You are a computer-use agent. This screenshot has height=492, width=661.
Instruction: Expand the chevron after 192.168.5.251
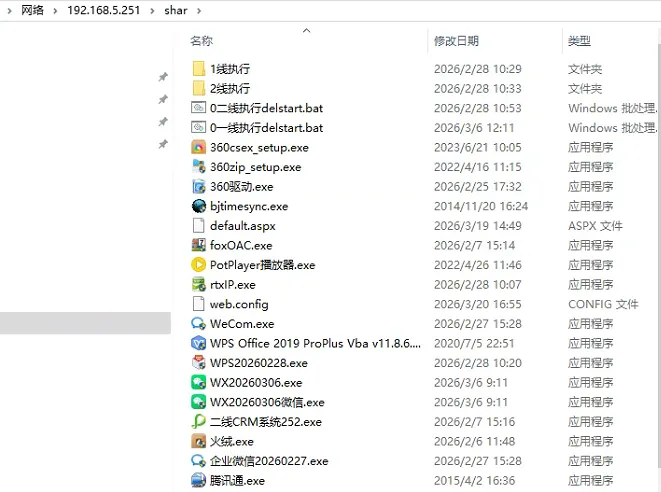click(152, 11)
